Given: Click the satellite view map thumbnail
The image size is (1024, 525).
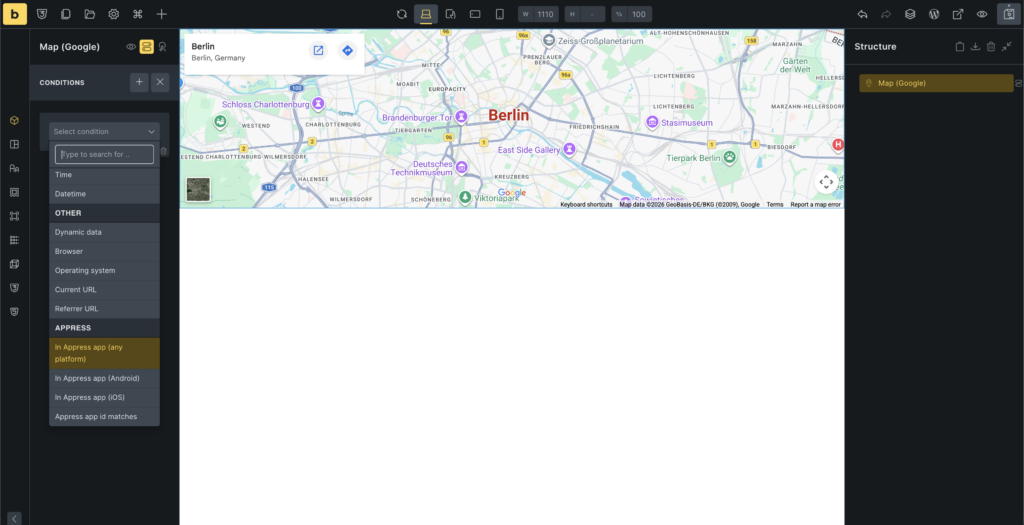Looking at the screenshot, I should (199, 189).
